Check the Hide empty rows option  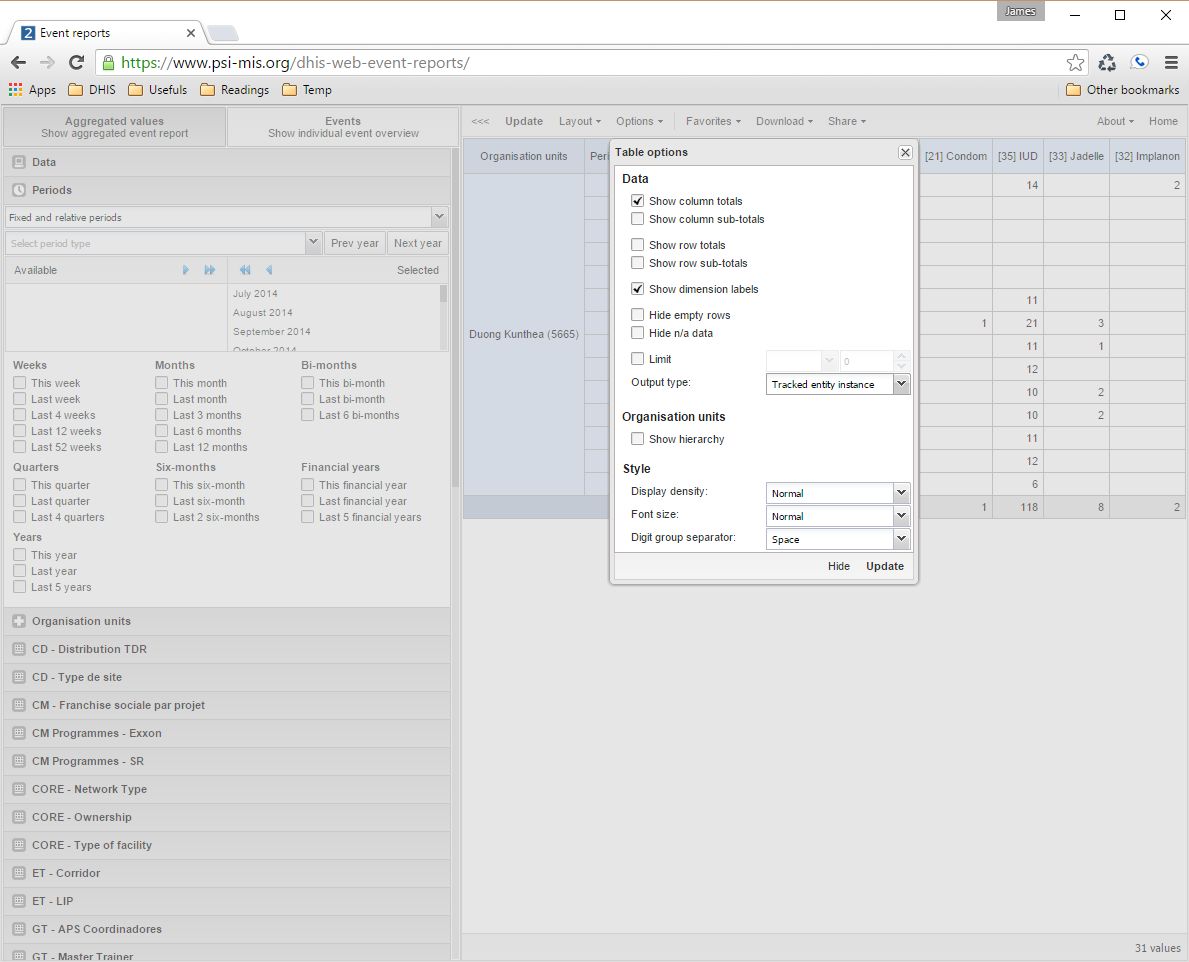[x=637, y=315]
